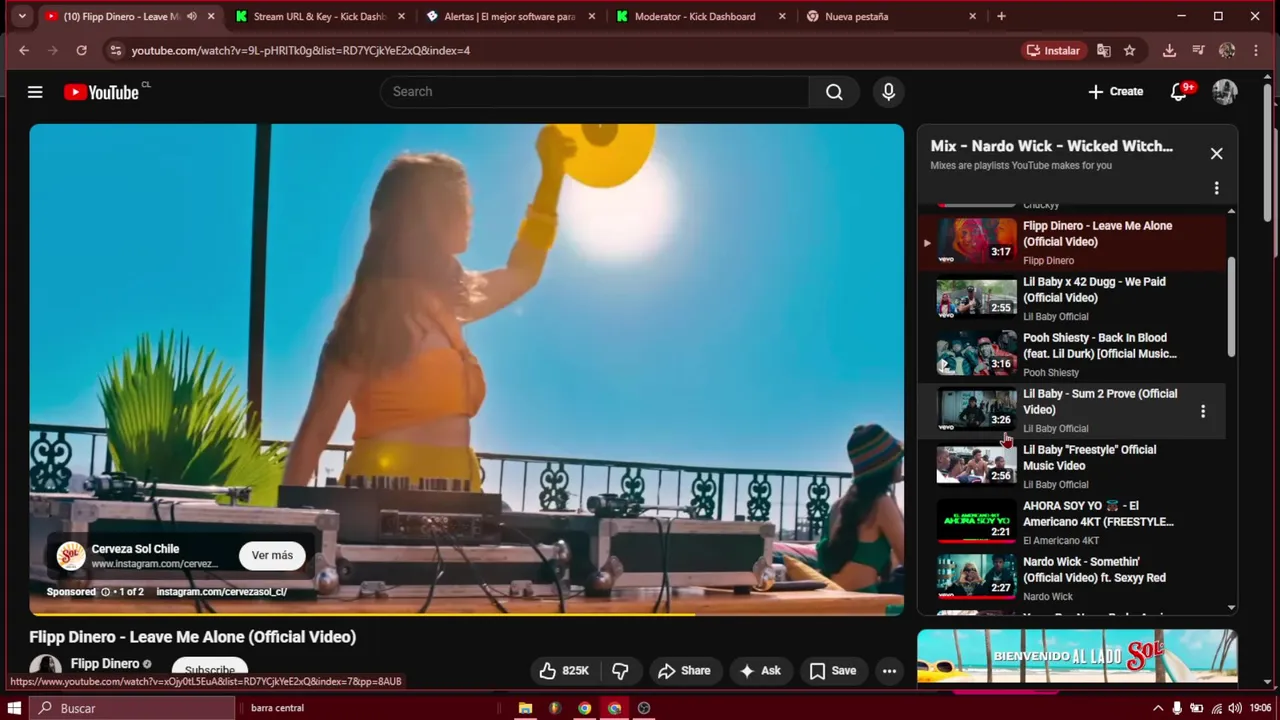Open YouTube notifications bell
Image resolution: width=1280 pixels, height=720 pixels.
tap(1179, 92)
